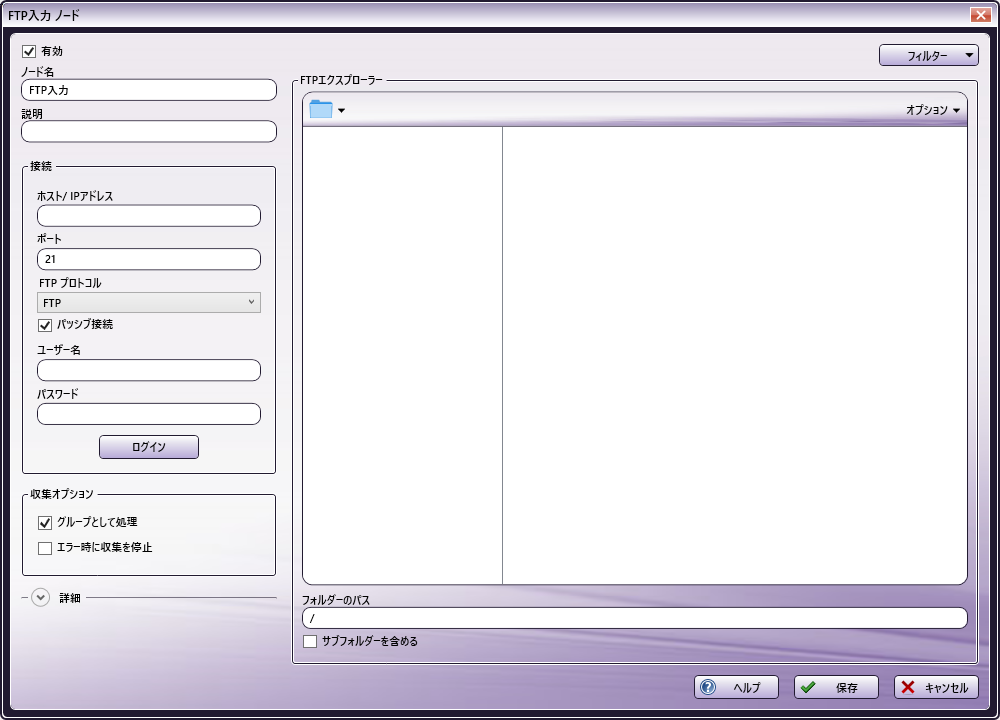The width and height of the screenshot is (1000, 720).
Task: Check the サブフォルダーを含める checkbox
Action: click(310, 641)
